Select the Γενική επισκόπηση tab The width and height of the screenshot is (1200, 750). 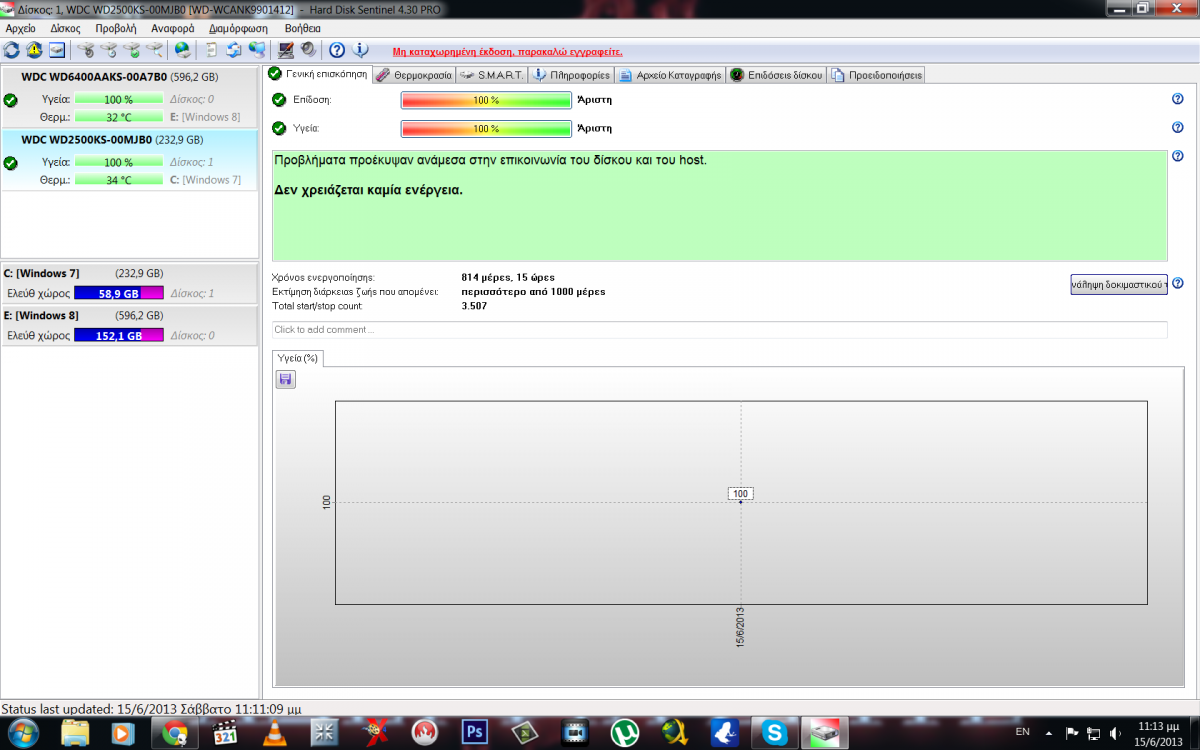point(318,74)
